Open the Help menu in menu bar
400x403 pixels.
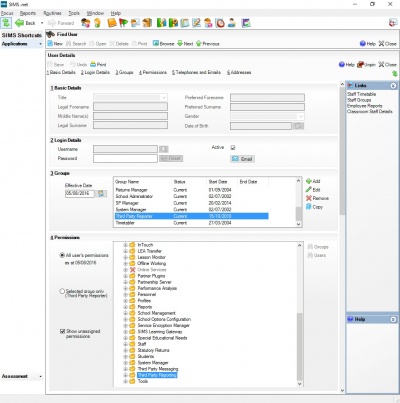116,13
